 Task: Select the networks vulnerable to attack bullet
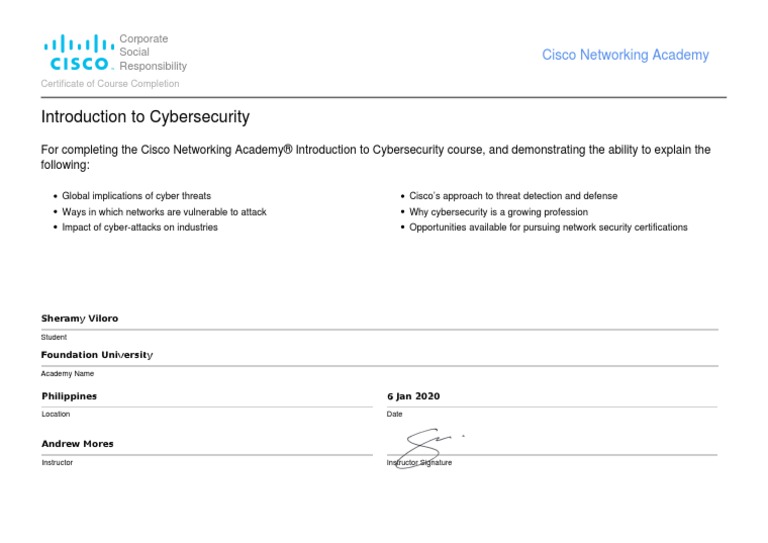coord(164,212)
